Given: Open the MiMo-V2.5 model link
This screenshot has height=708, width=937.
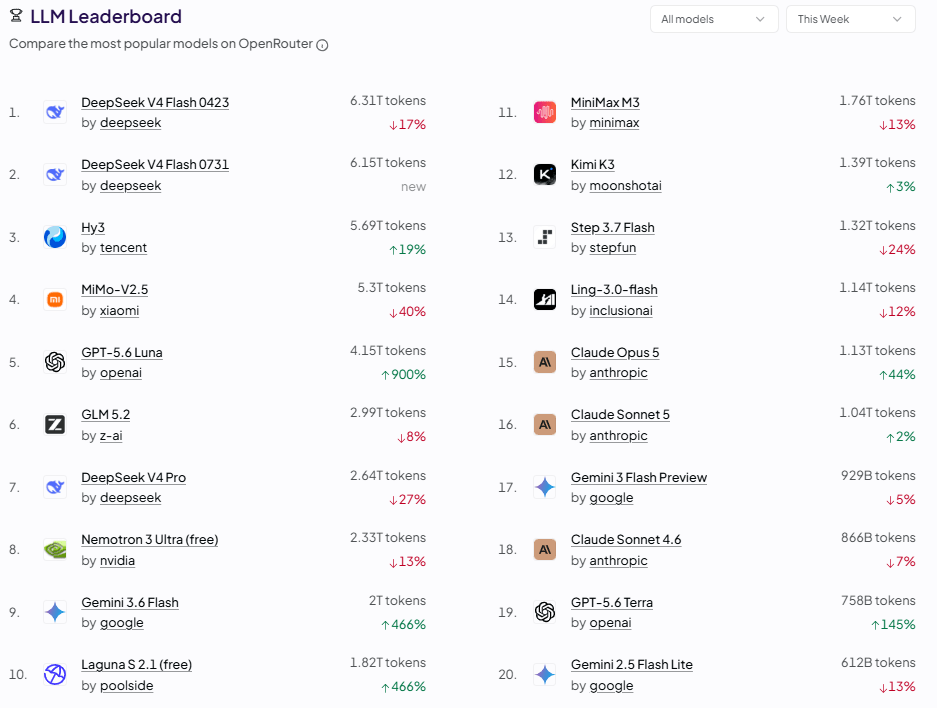Looking at the screenshot, I should (x=114, y=289).
